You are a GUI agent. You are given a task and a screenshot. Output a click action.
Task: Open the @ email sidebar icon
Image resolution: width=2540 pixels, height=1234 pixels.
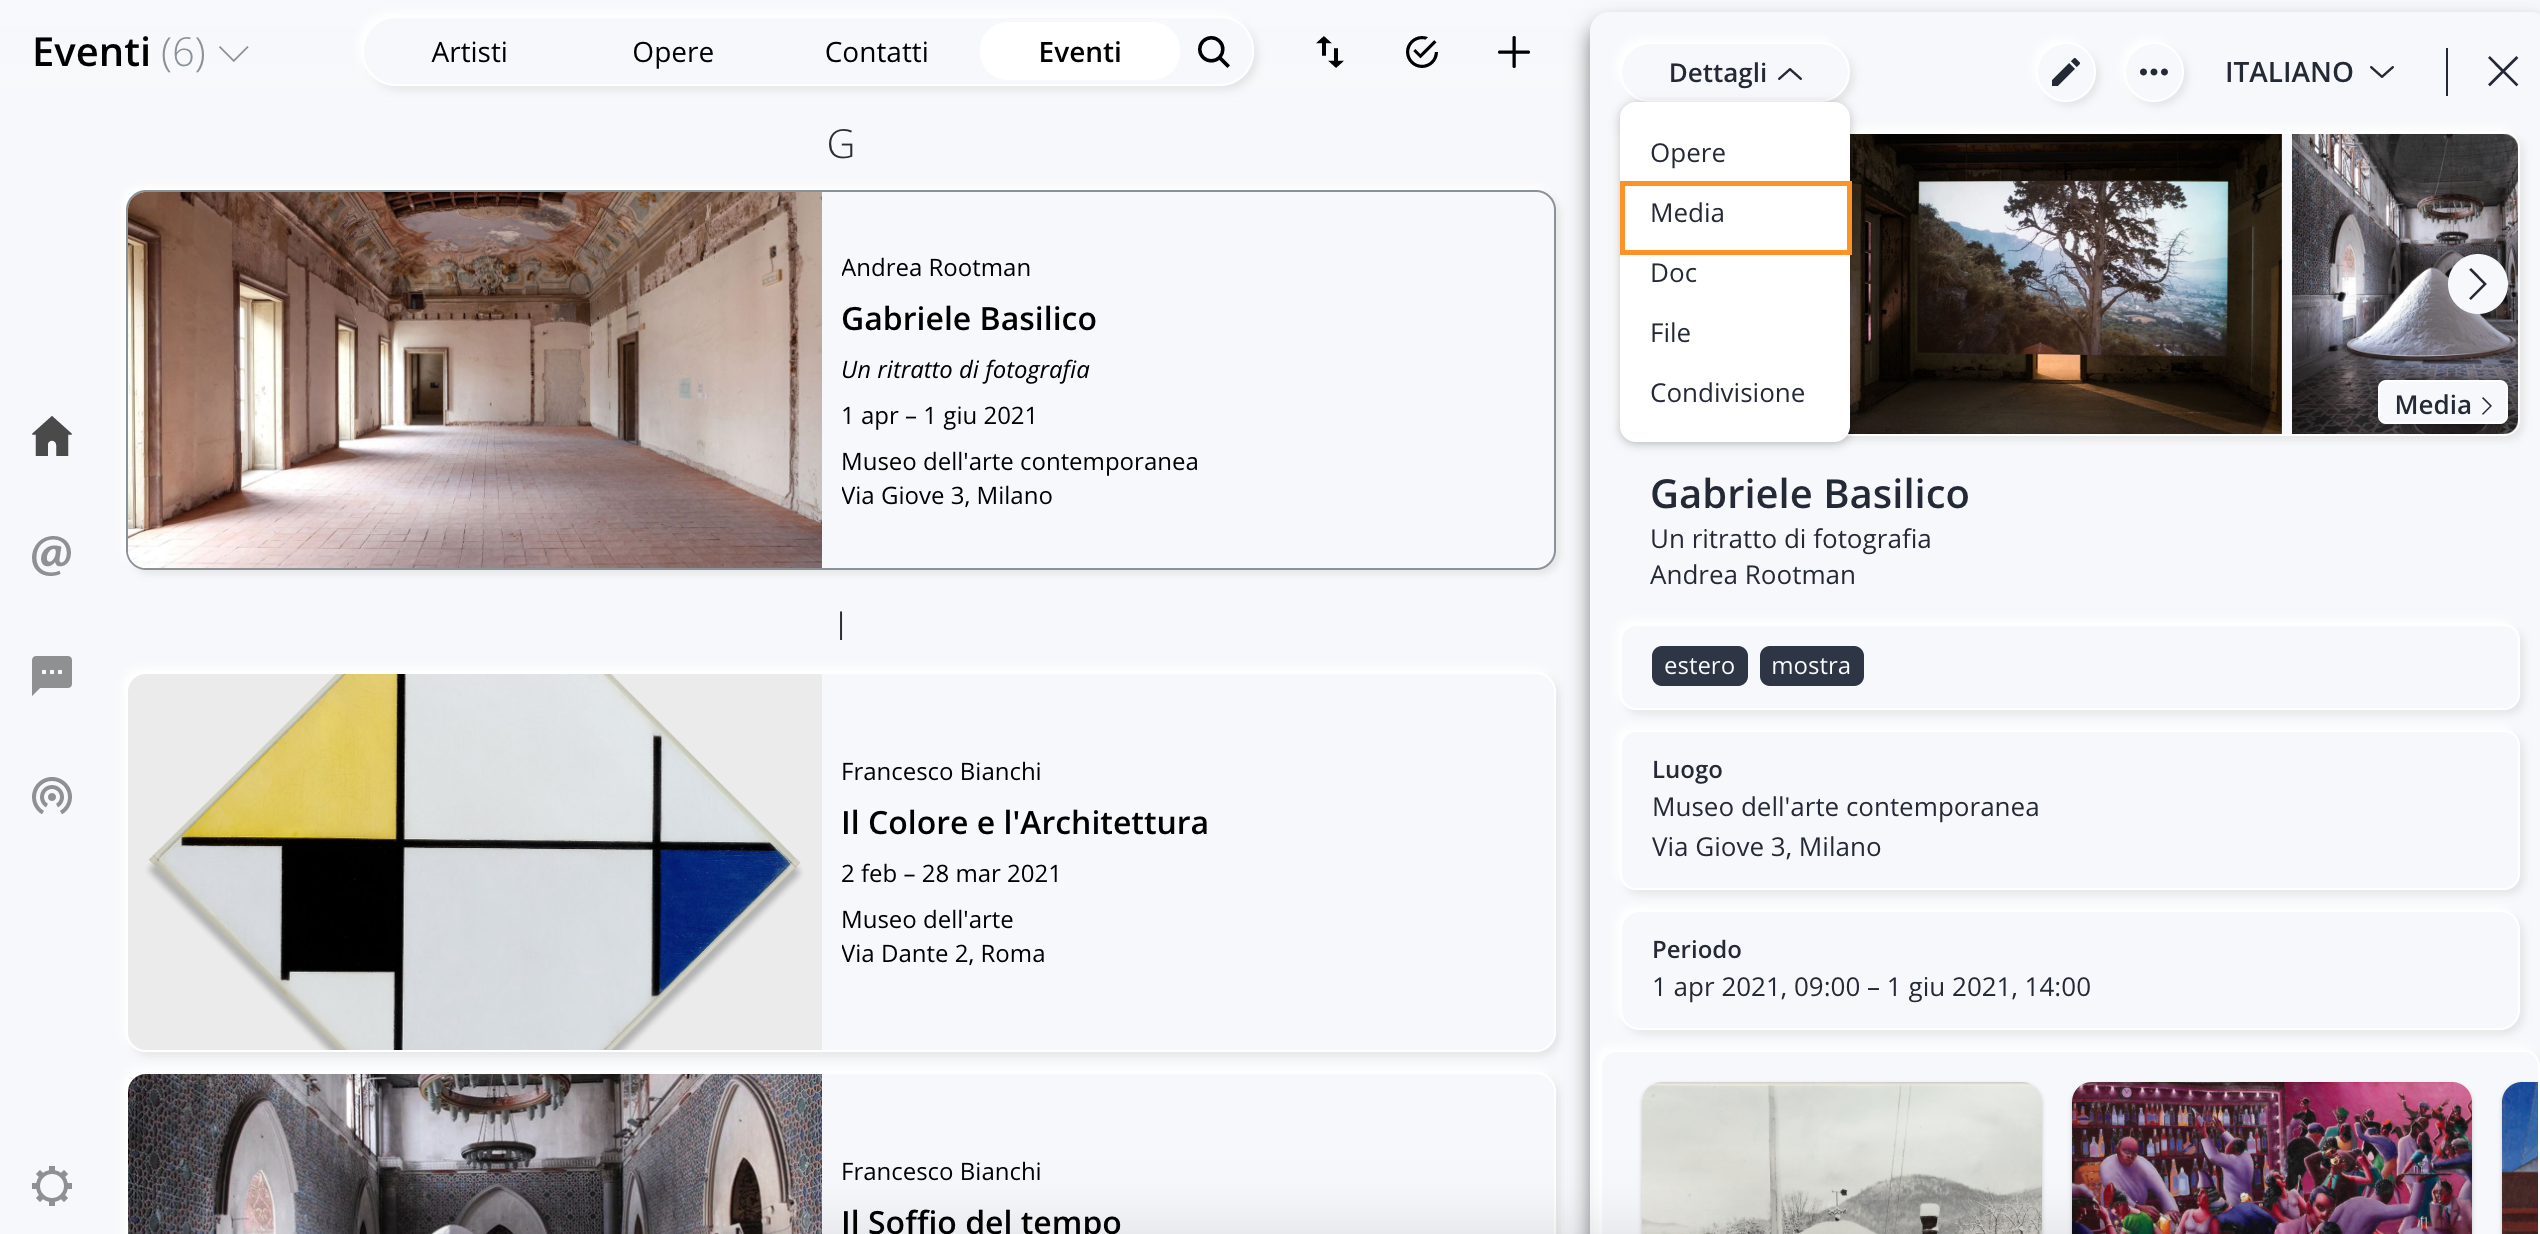(x=52, y=555)
